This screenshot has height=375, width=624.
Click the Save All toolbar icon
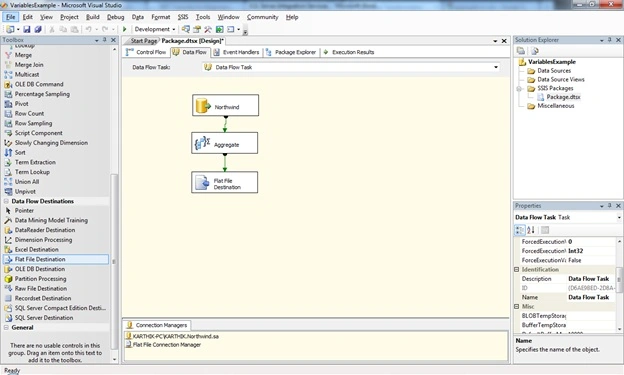click(x=38, y=29)
